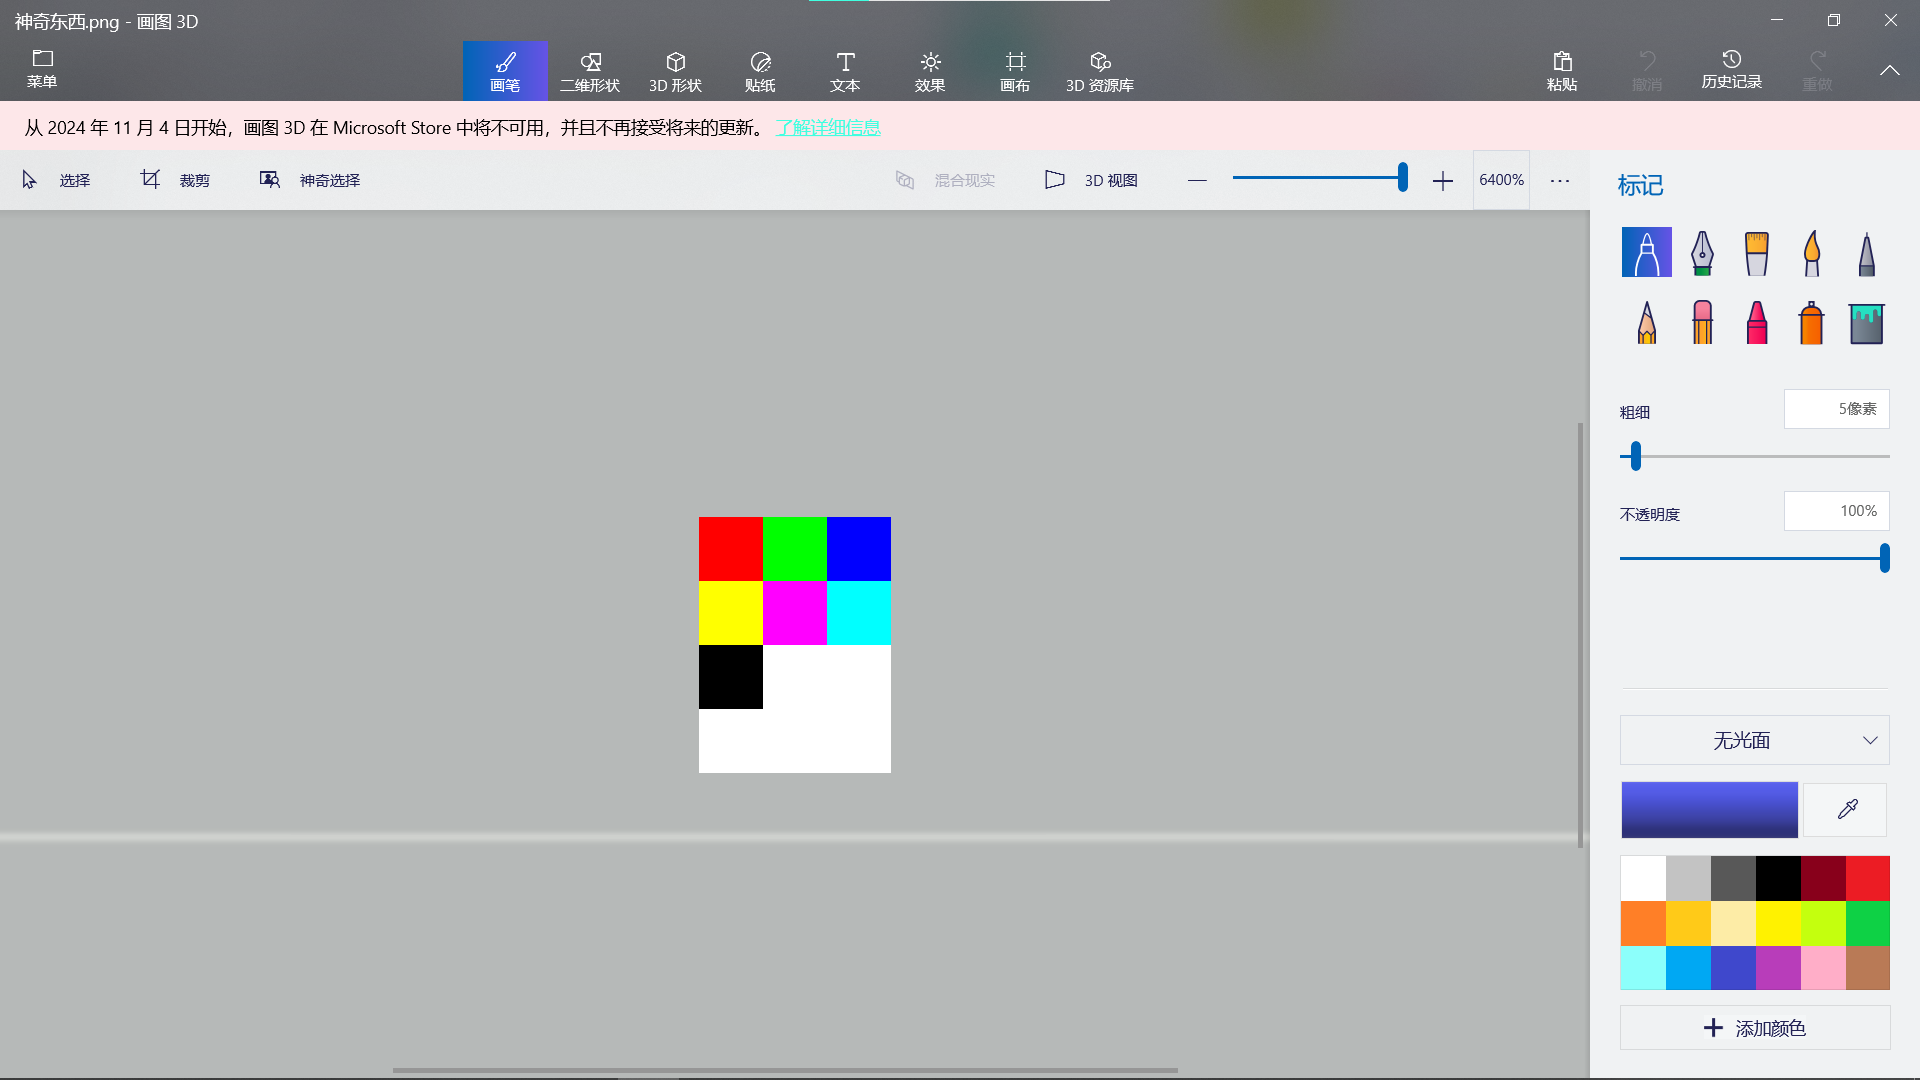
Task: Choose the Spray can tool
Action: tap(1811, 323)
